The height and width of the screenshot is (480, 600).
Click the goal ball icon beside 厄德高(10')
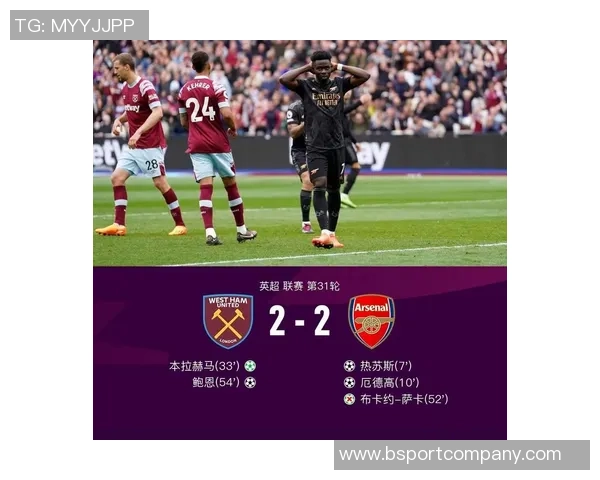tap(349, 382)
